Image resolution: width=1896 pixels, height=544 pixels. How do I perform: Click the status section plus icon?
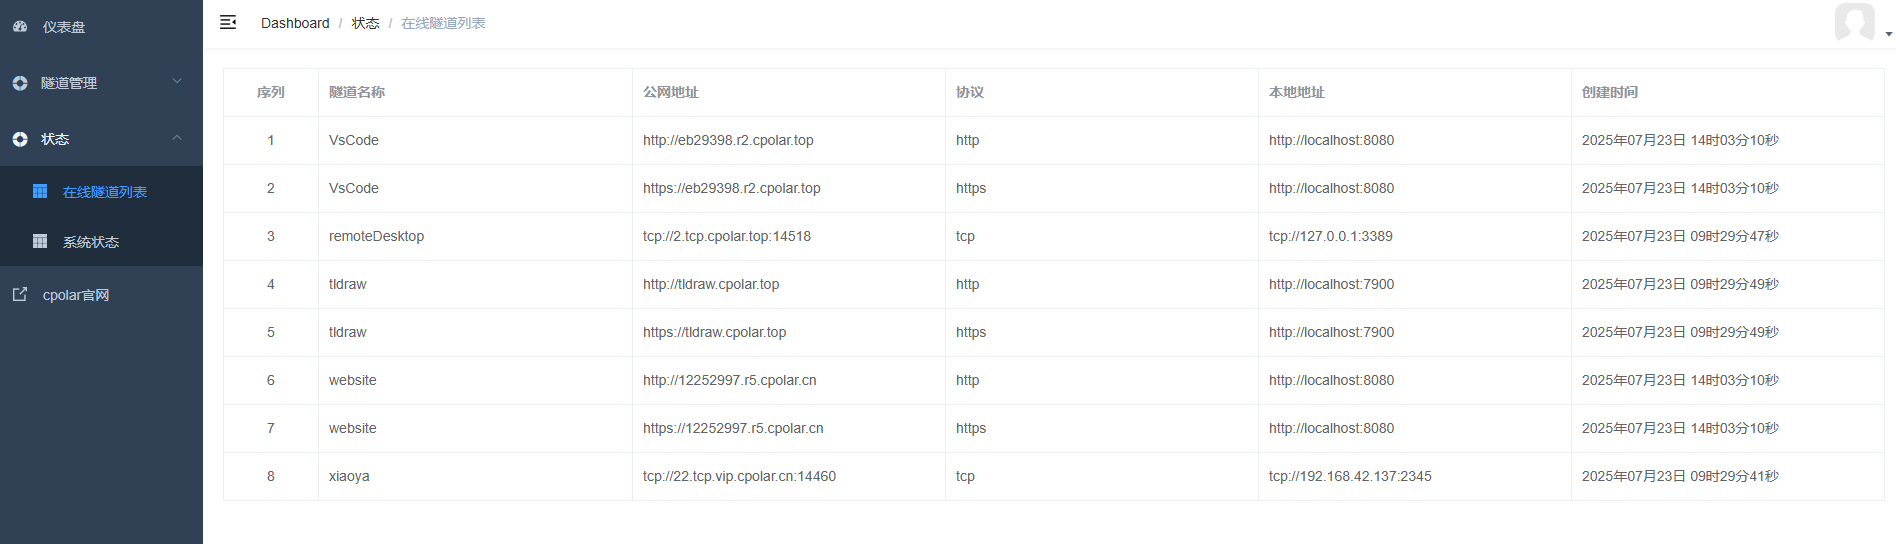pyautogui.click(x=20, y=139)
